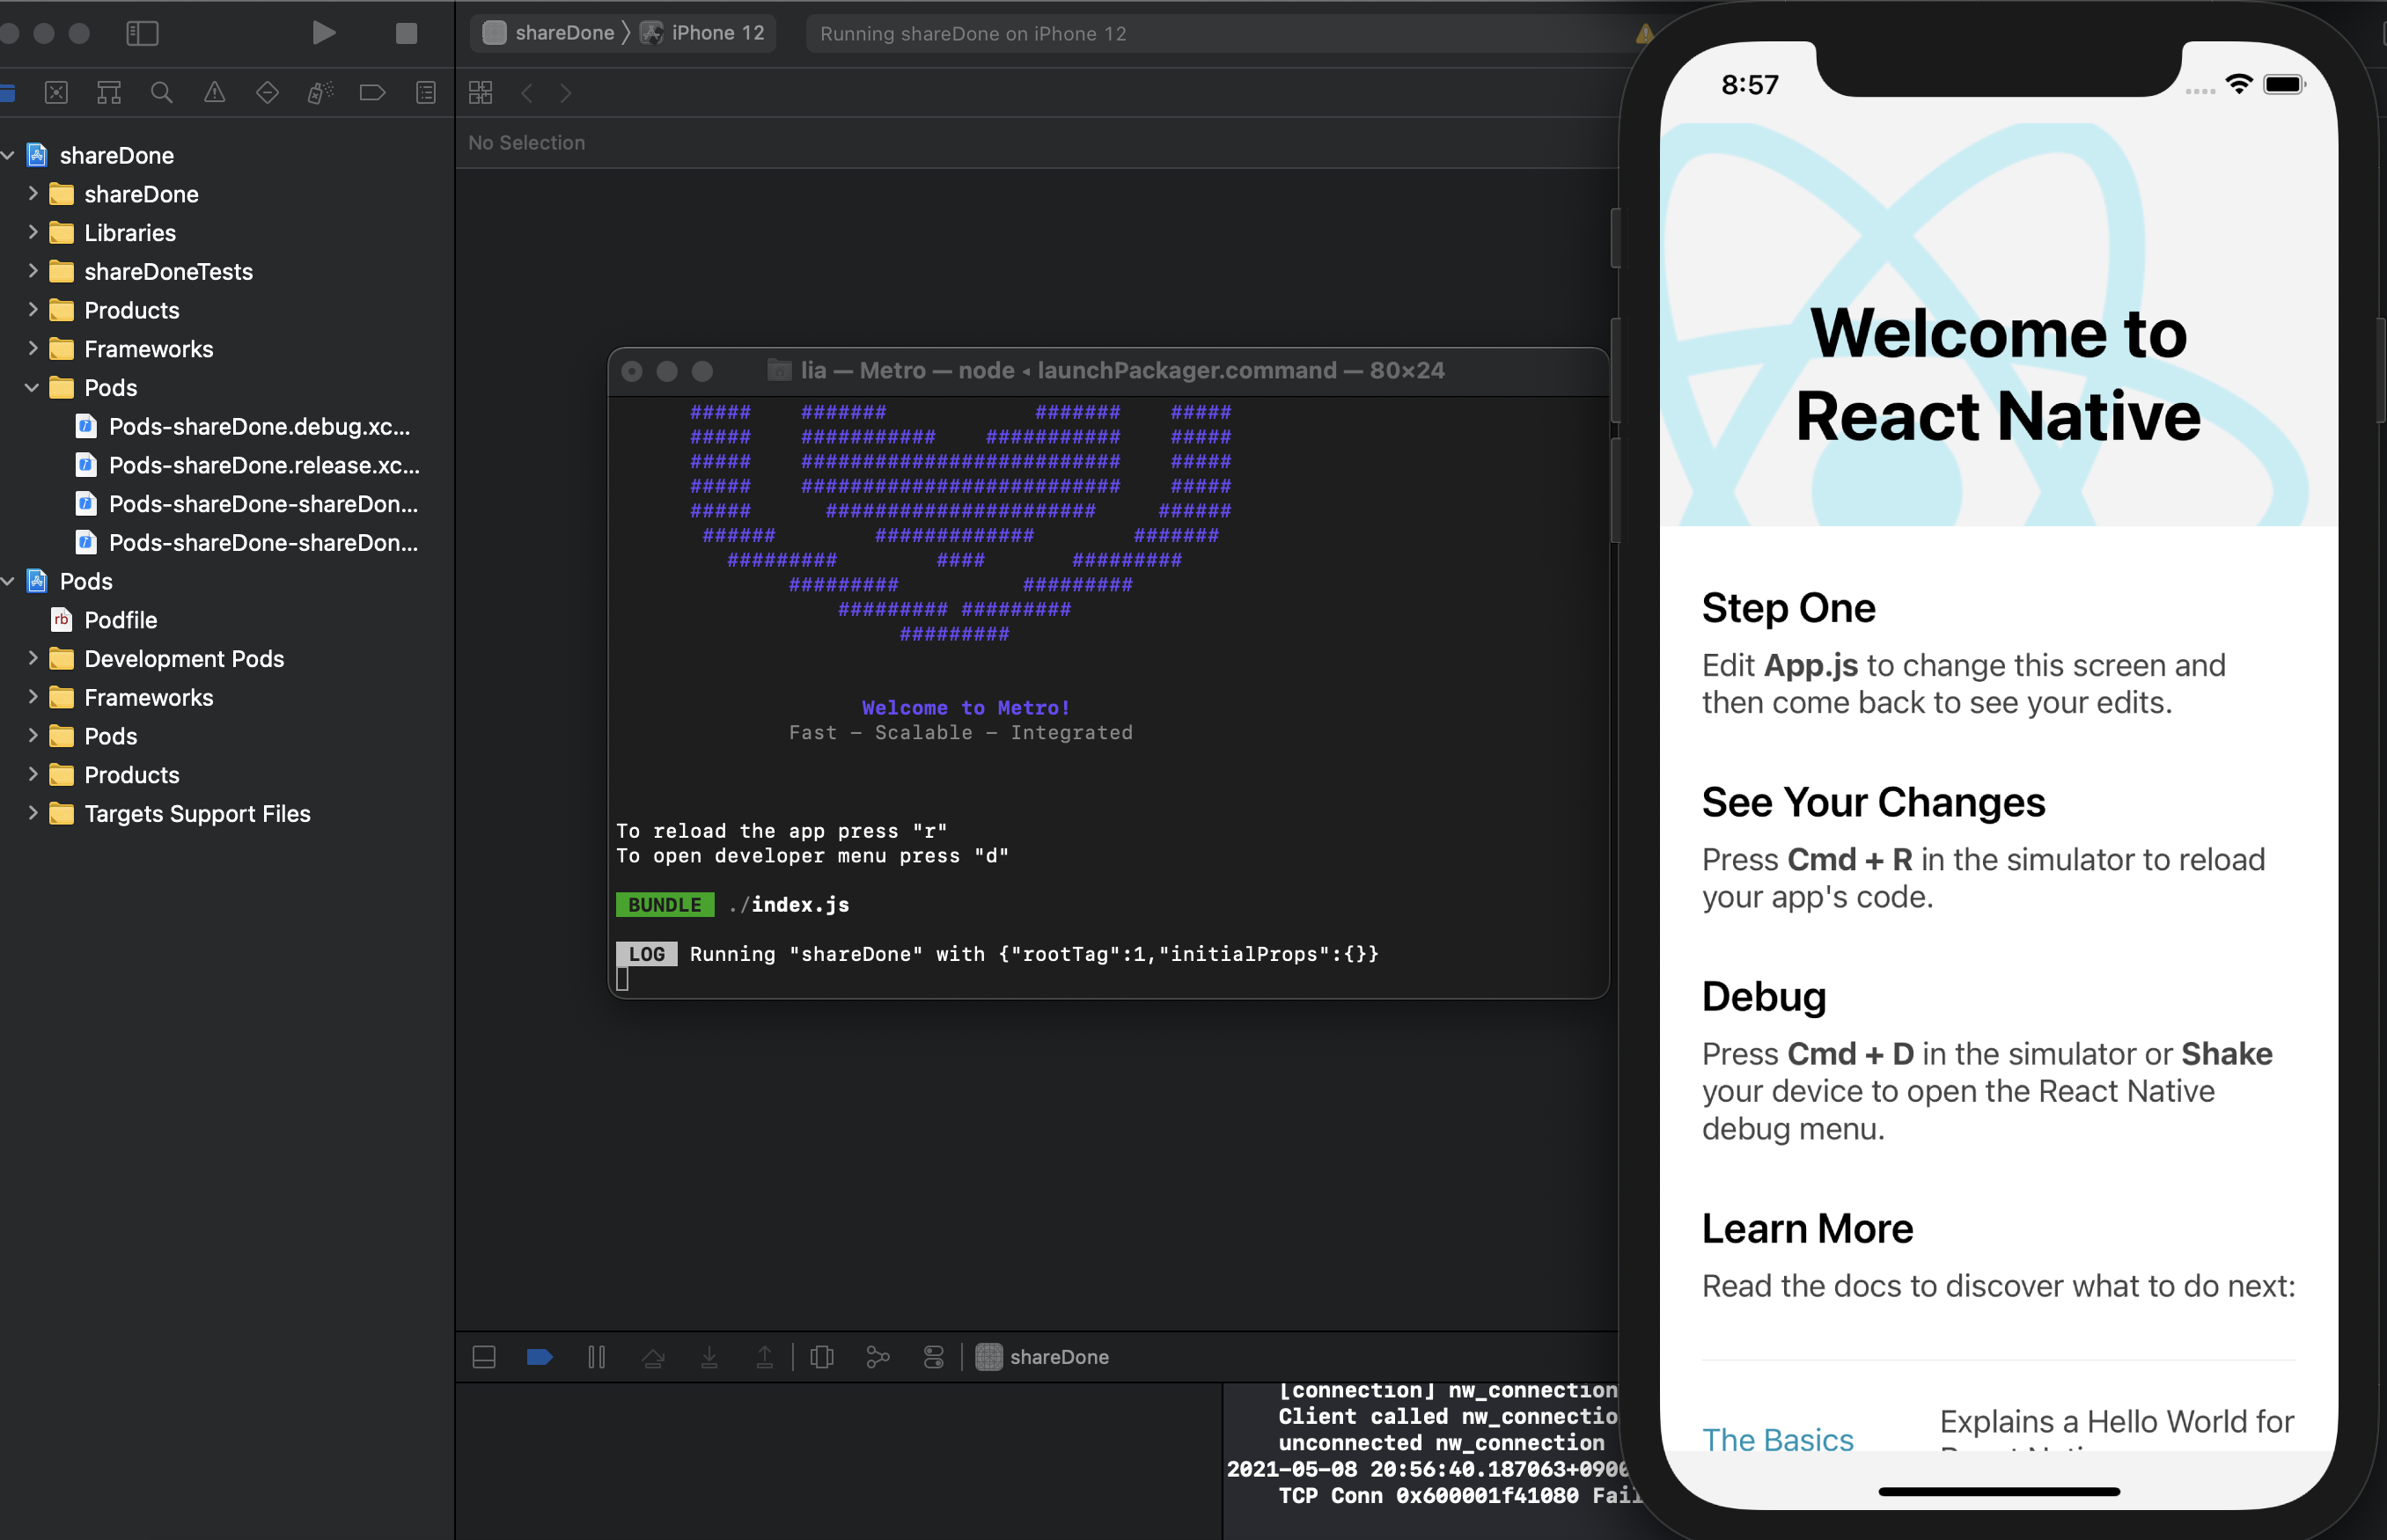Viewport: 2387px width, 1540px height.
Task: Hide the debug area
Action: point(484,1357)
